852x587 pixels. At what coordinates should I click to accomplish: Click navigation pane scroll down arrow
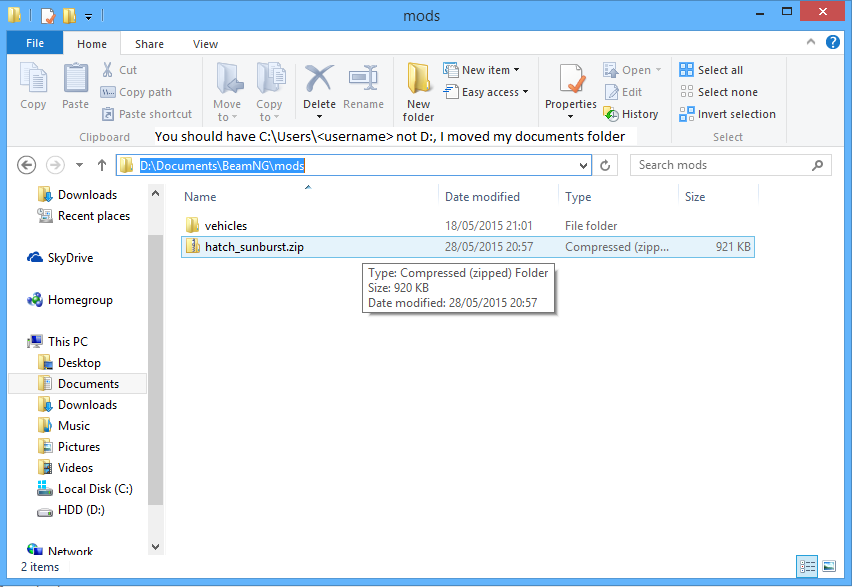point(155,547)
